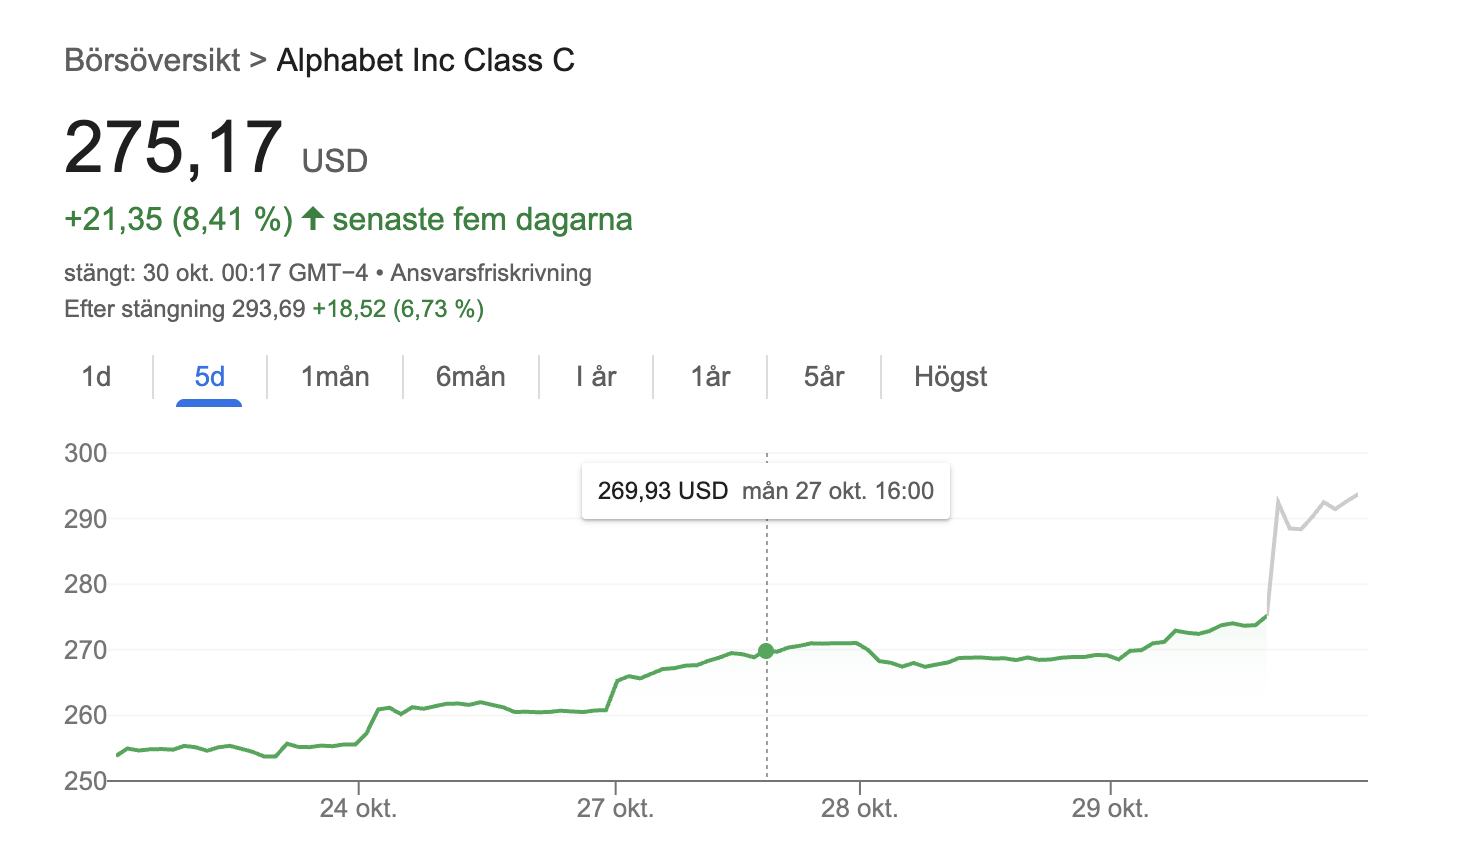Select the 5d time range tab
Viewport: 1464px width, 850px height.
pyautogui.click(x=209, y=377)
